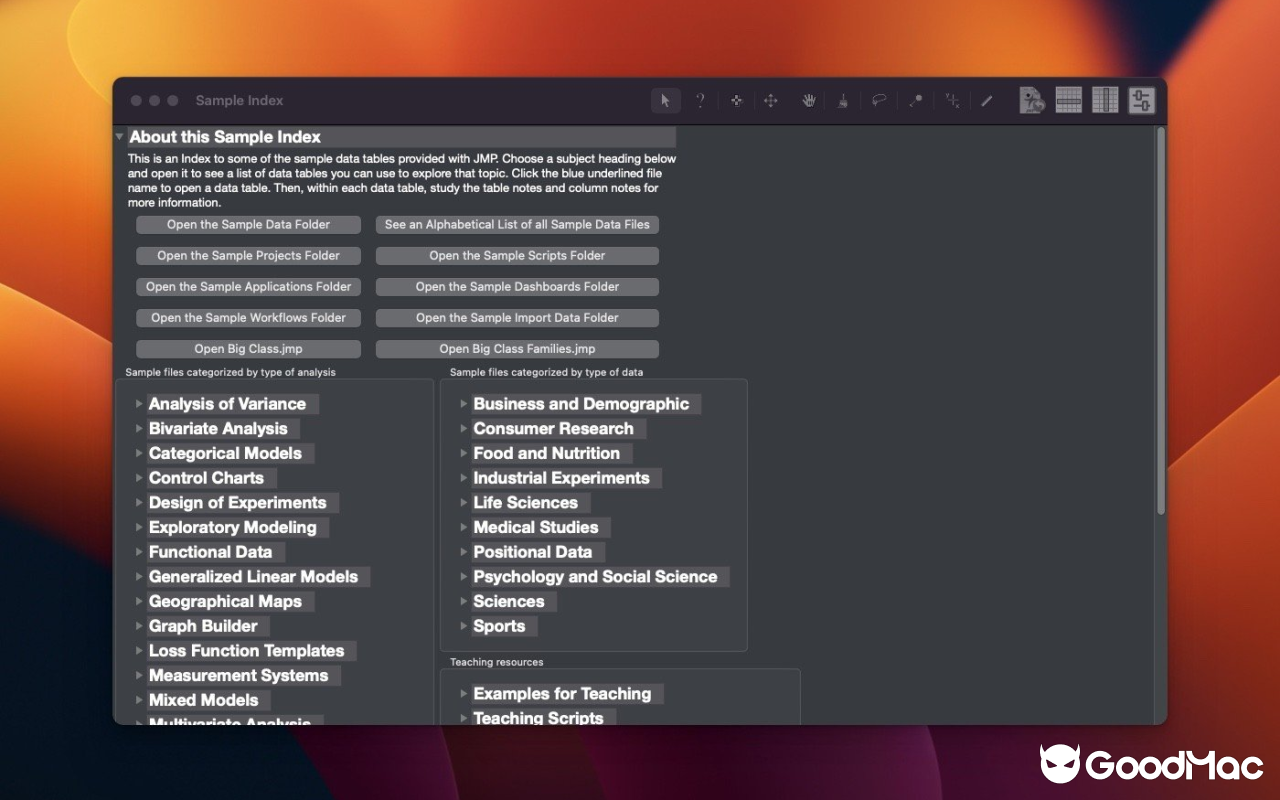Activate the Lasso selection tool
1280x800 pixels.
[x=880, y=100]
